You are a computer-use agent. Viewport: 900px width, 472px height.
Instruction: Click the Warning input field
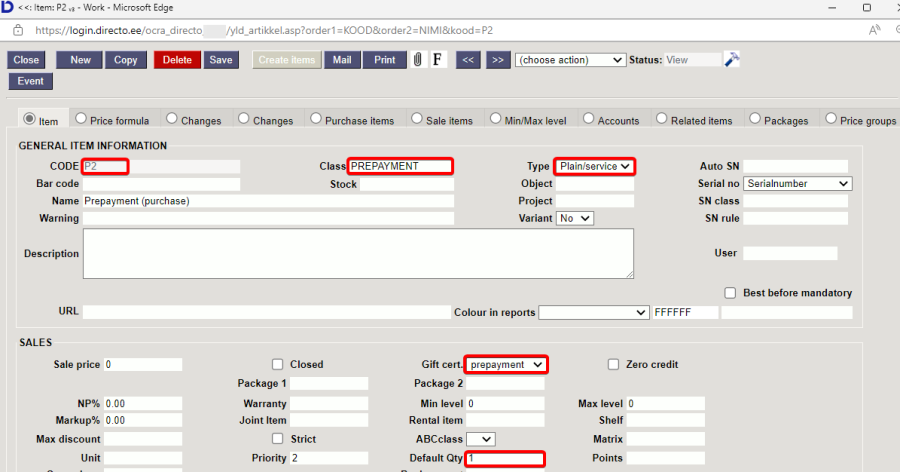coord(268,218)
